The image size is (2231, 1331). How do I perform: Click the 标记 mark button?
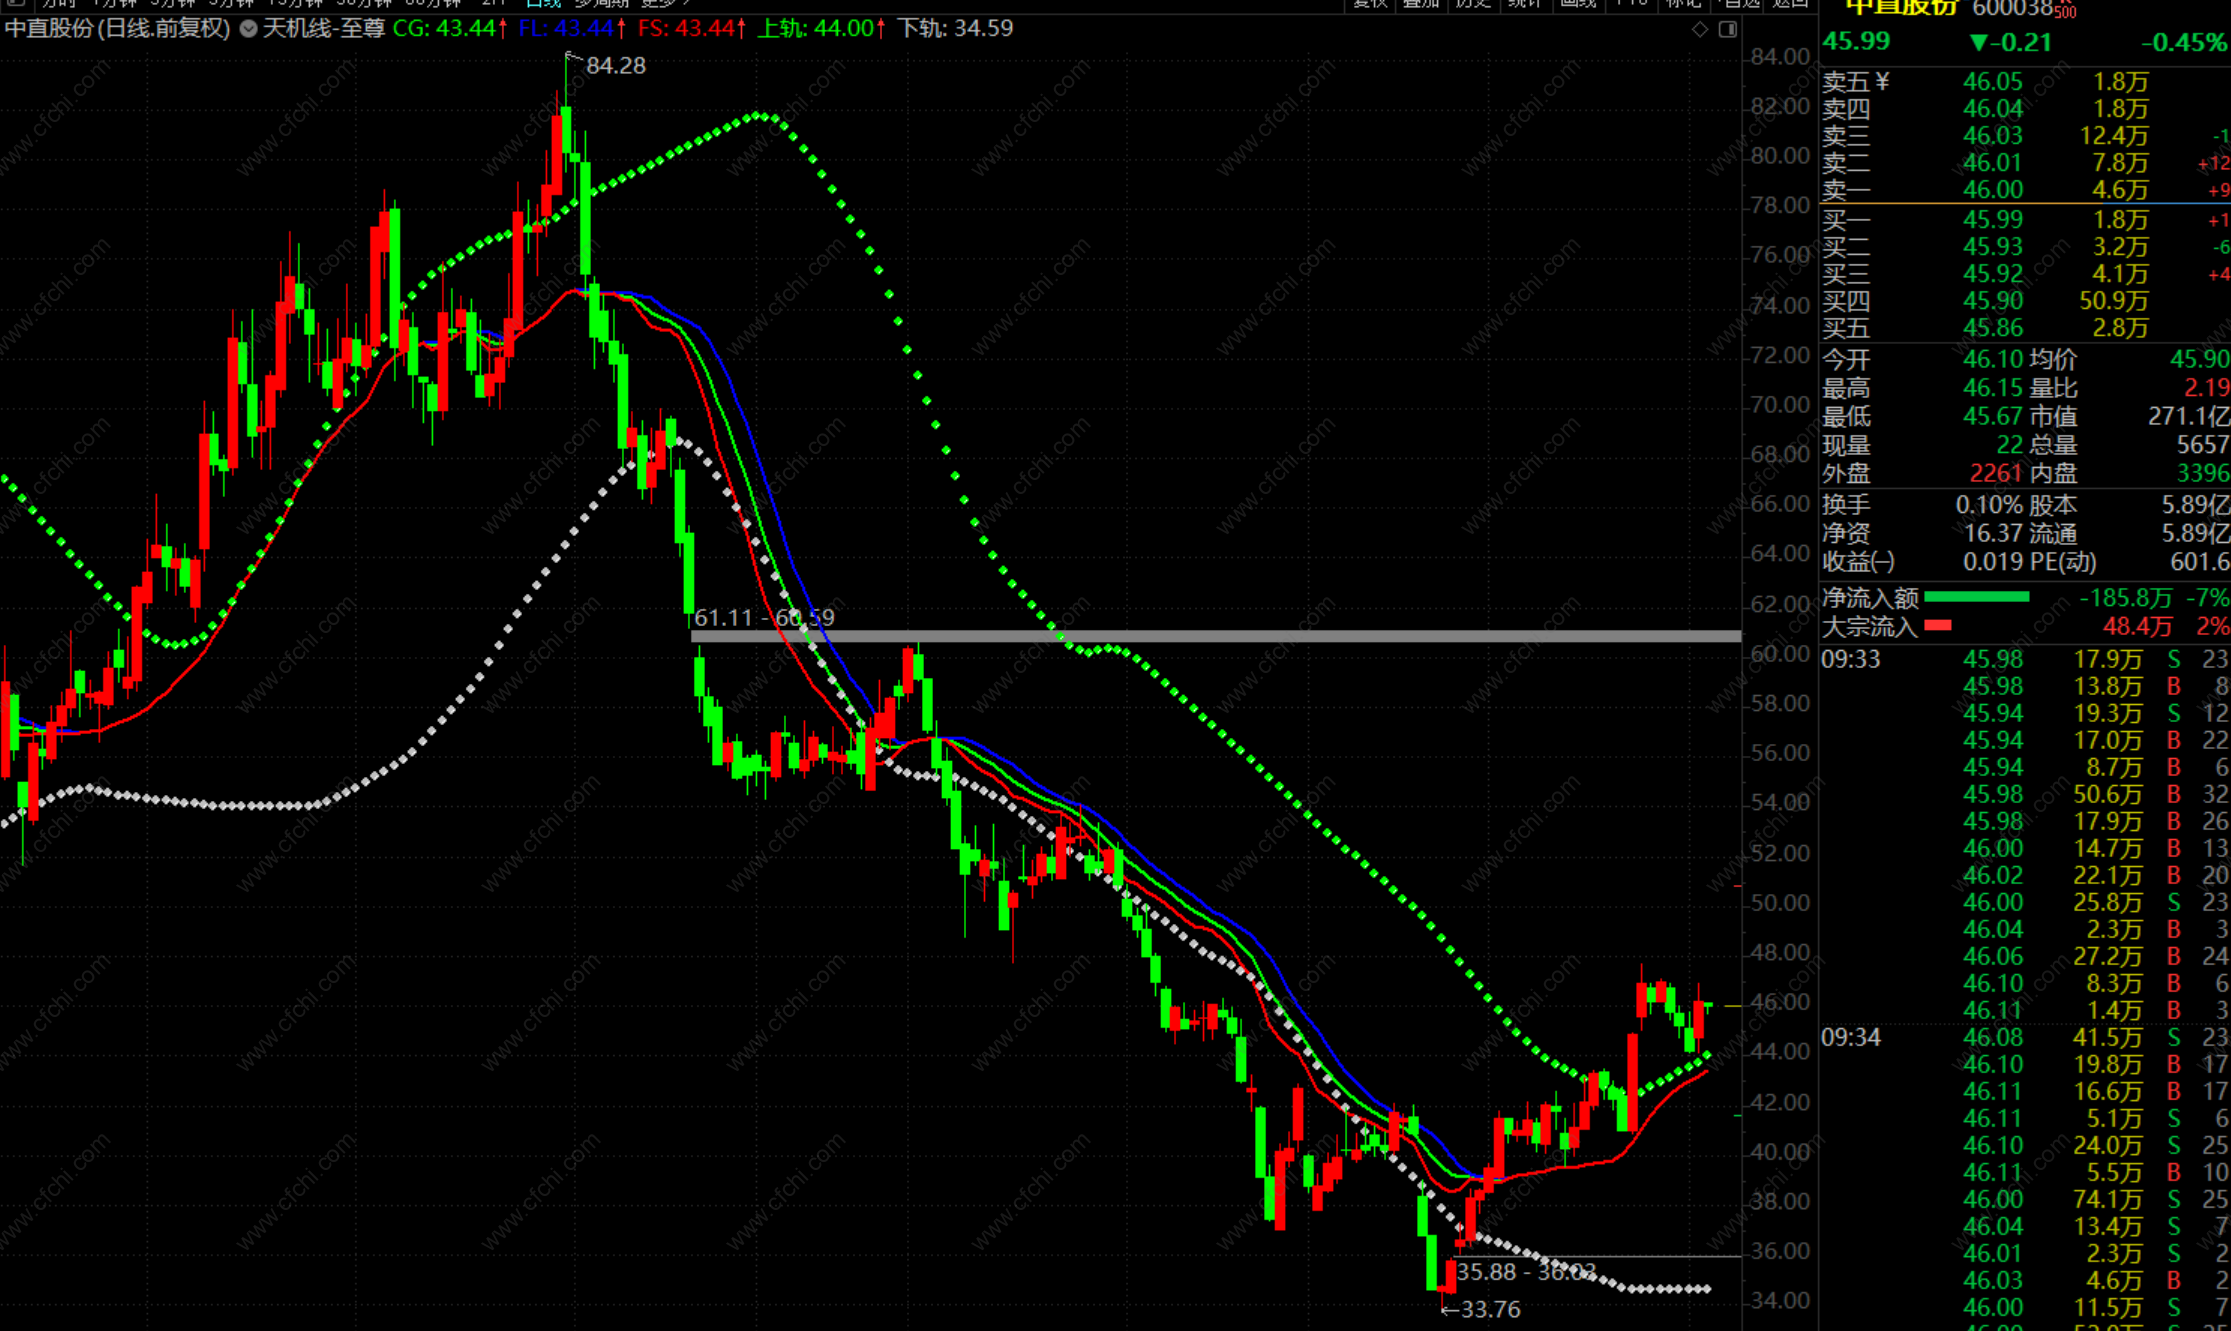(x=1685, y=3)
